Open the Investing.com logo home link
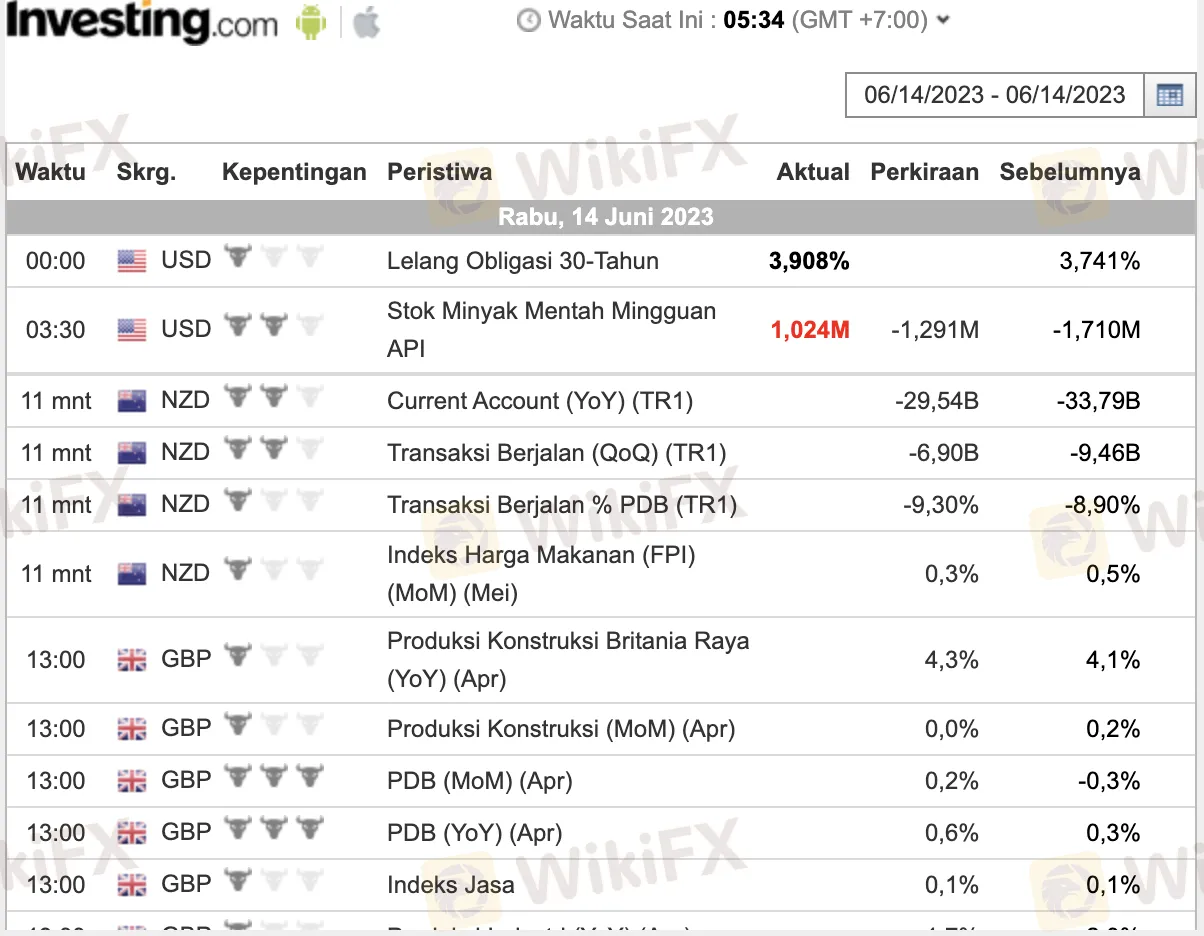1204x936 pixels. tap(142, 22)
